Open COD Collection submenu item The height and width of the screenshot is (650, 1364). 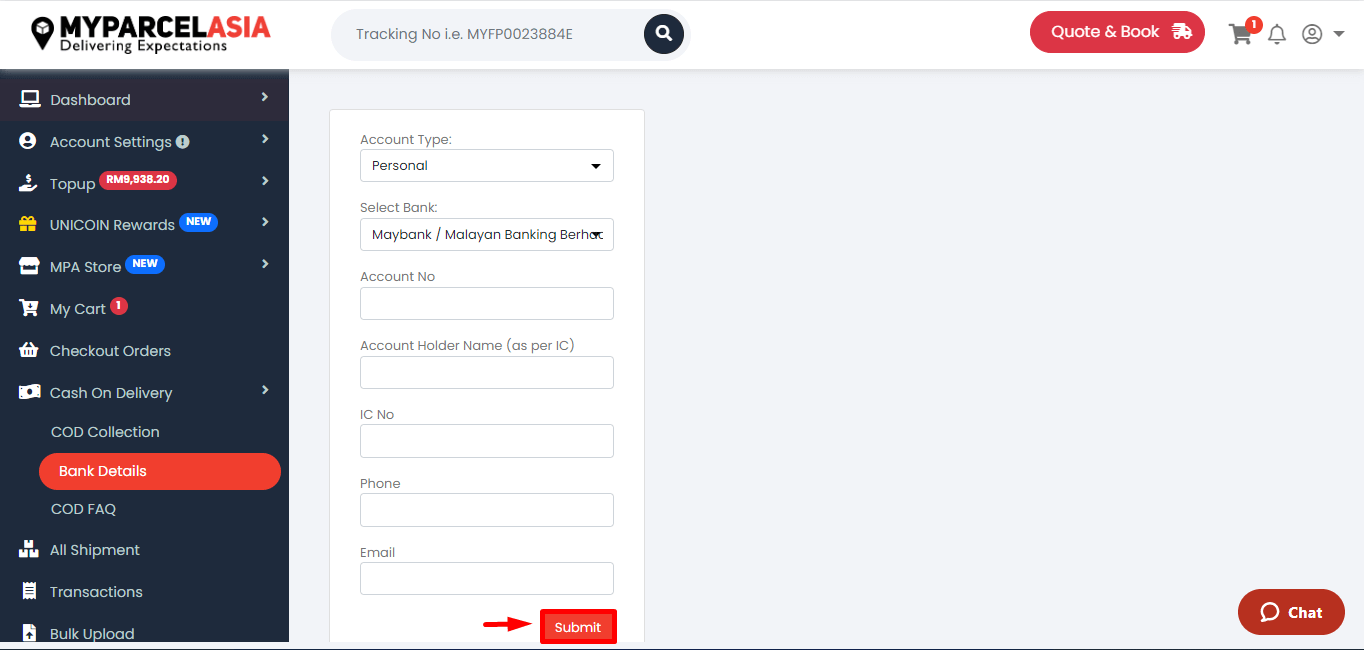click(105, 432)
